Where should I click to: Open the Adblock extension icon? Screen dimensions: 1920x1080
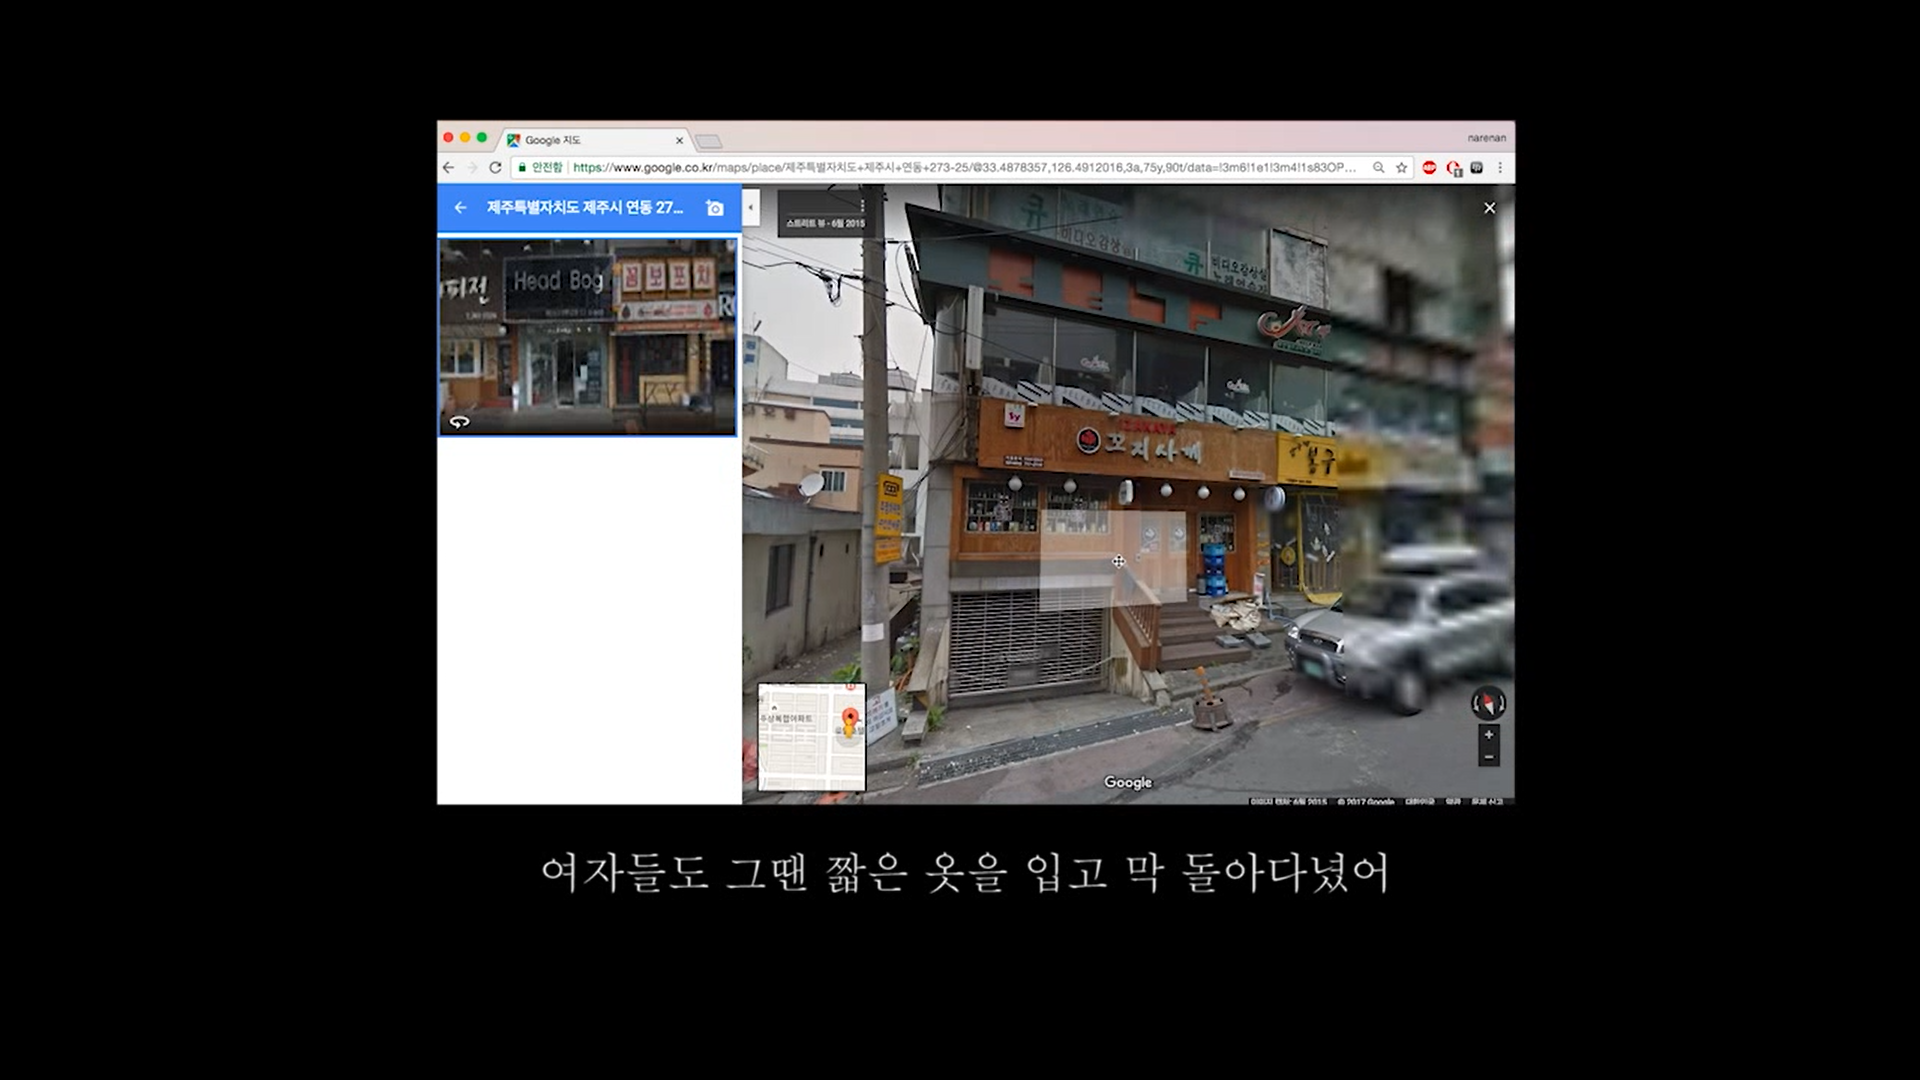(1429, 168)
